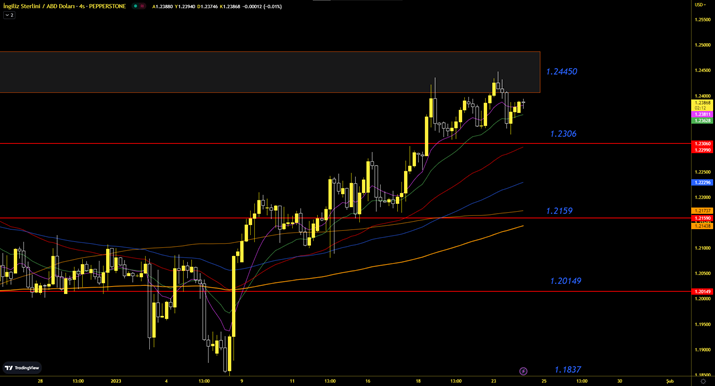Click the pink dot indicator beside the symbol title
The width and height of the screenshot is (715, 386).
[x=143, y=6]
